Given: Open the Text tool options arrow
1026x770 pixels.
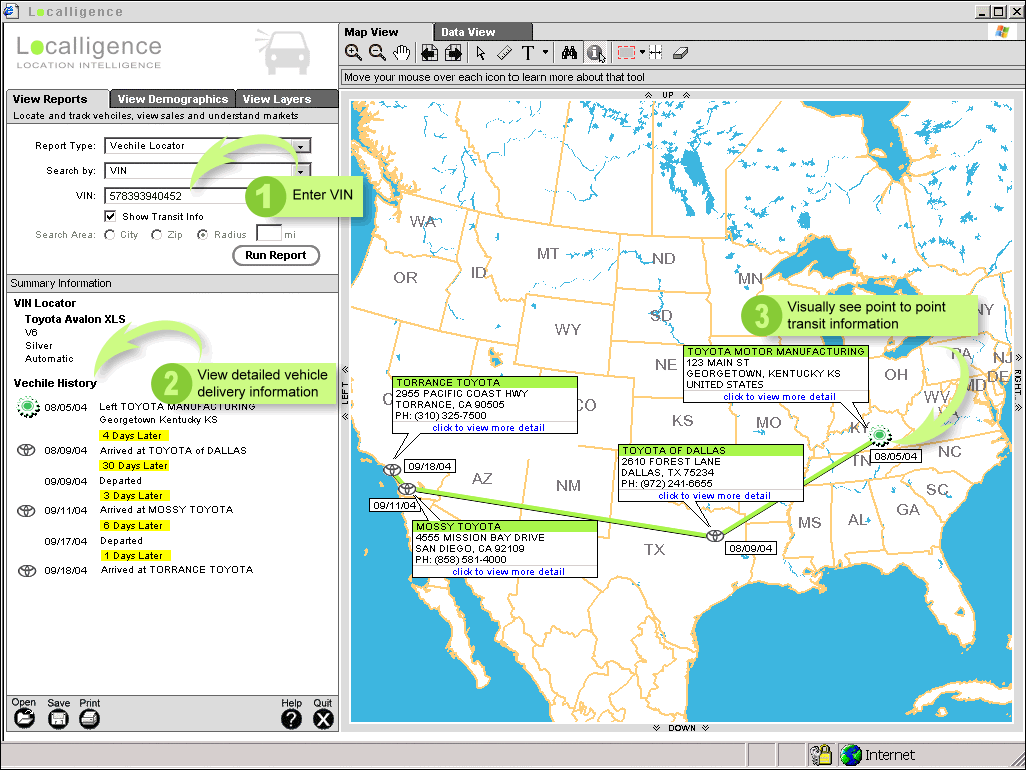Looking at the screenshot, I should click(545, 52).
